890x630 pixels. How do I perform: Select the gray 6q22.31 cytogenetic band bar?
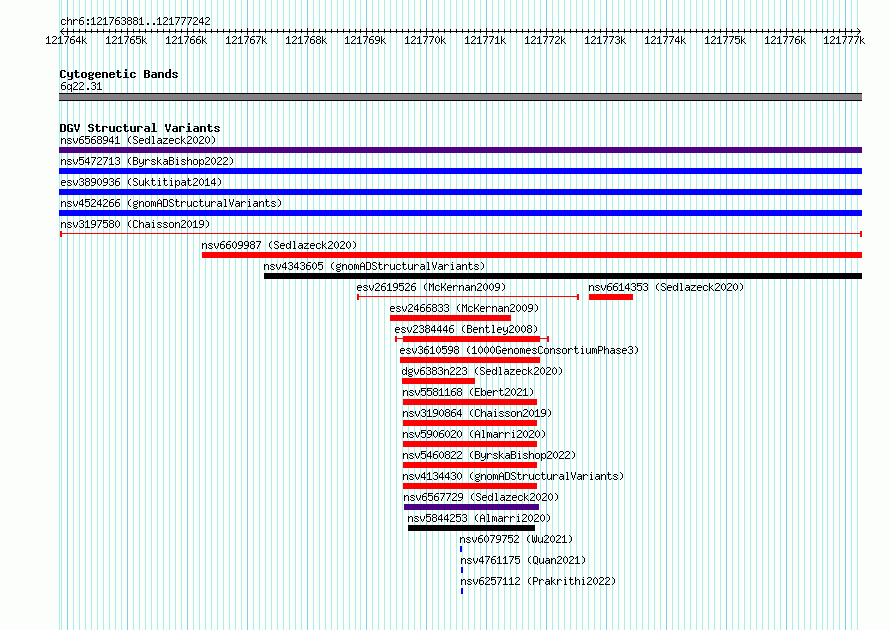(460, 97)
